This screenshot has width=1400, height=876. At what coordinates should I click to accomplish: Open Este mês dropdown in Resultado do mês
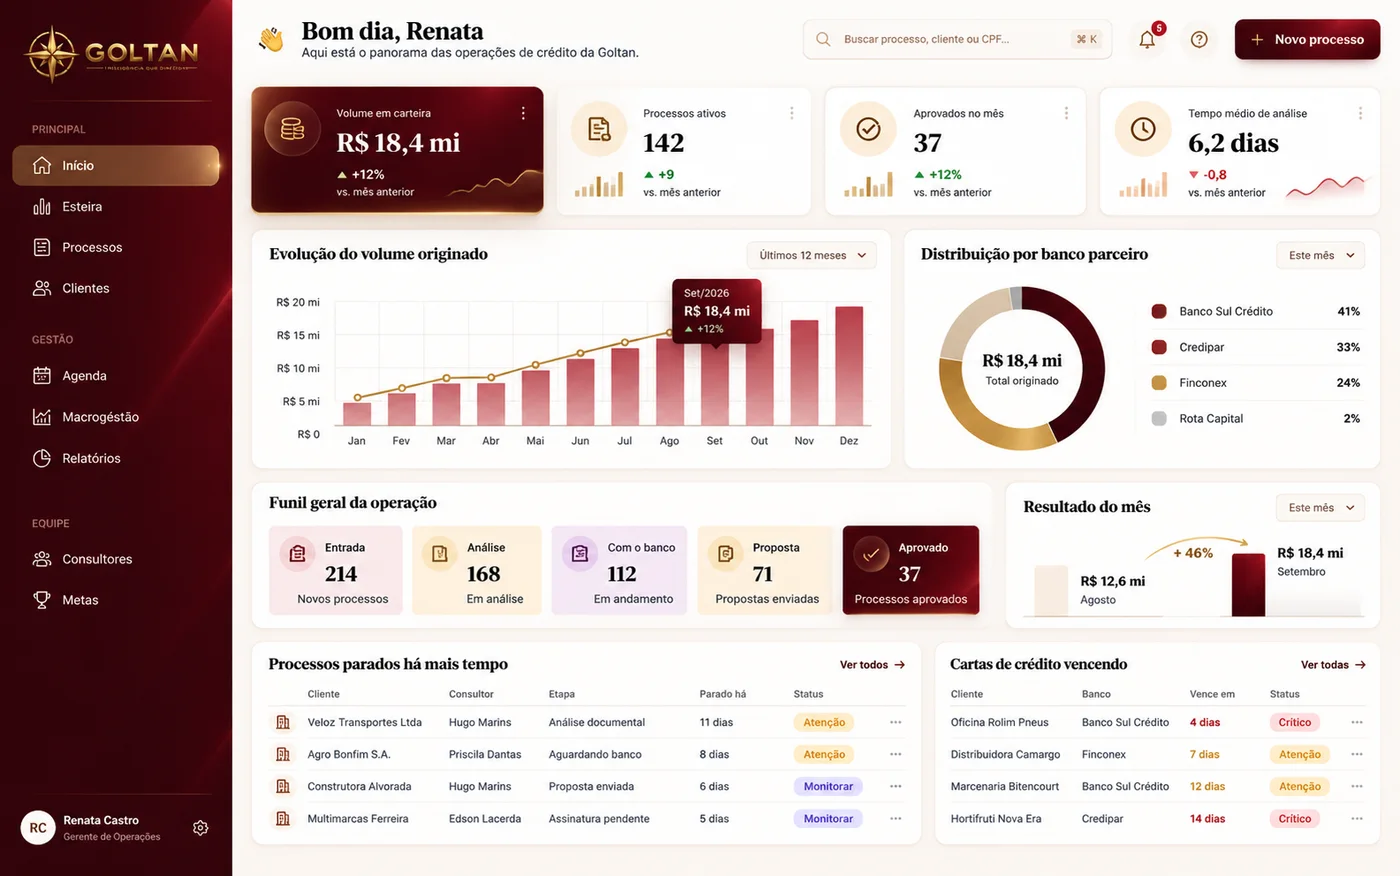[x=1321, y=508]
